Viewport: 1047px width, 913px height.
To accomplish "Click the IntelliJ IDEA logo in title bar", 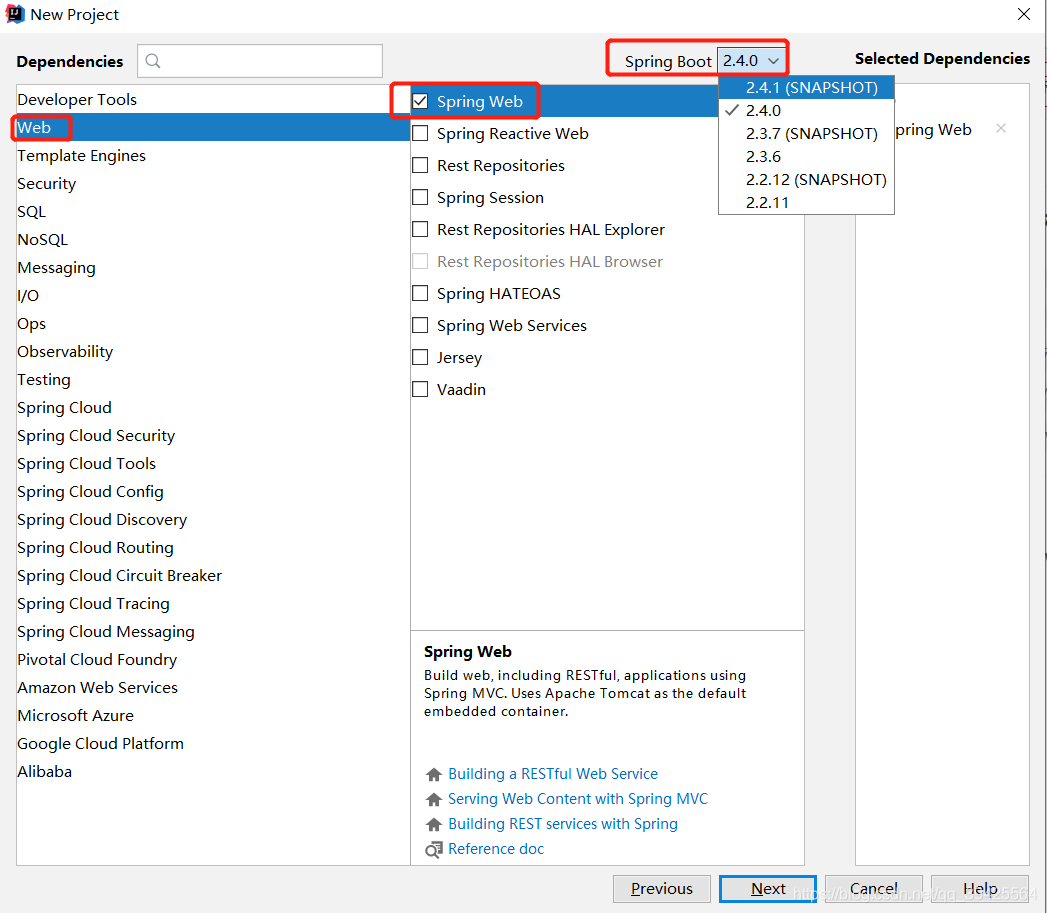I will click(x=15, y=14).
